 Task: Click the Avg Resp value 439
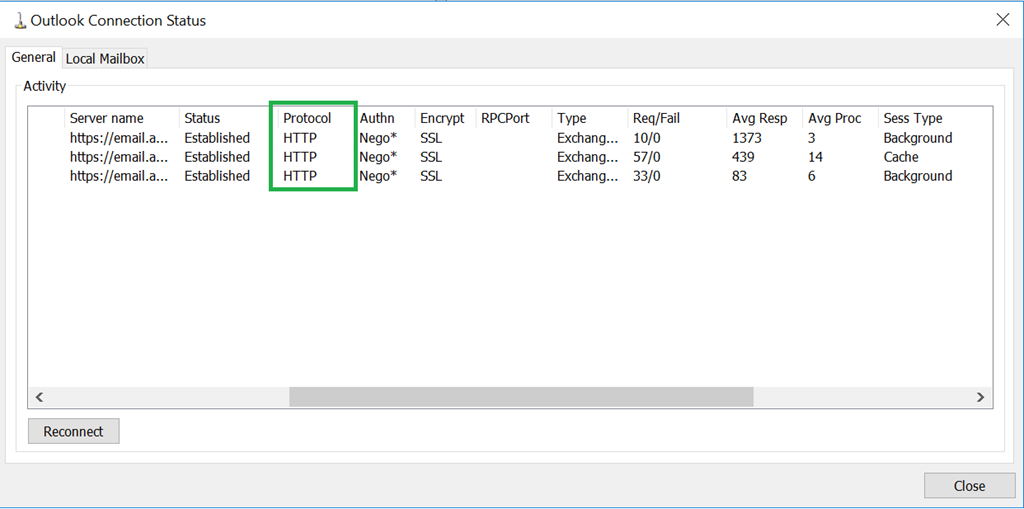(x=743, y=157)
